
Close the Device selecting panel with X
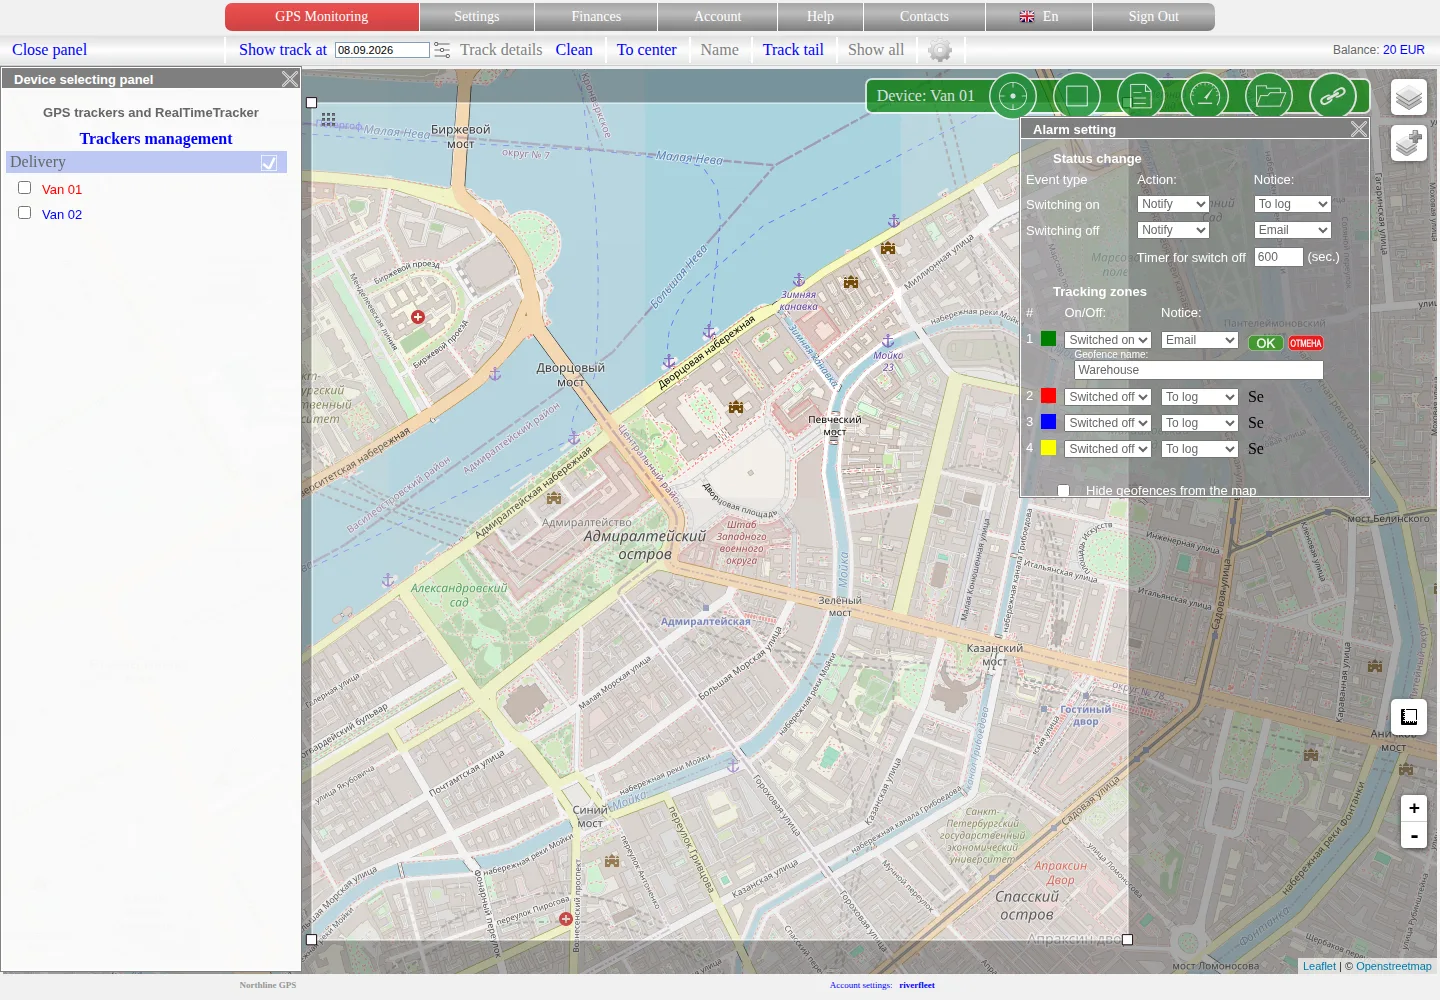tap(290, 79)
